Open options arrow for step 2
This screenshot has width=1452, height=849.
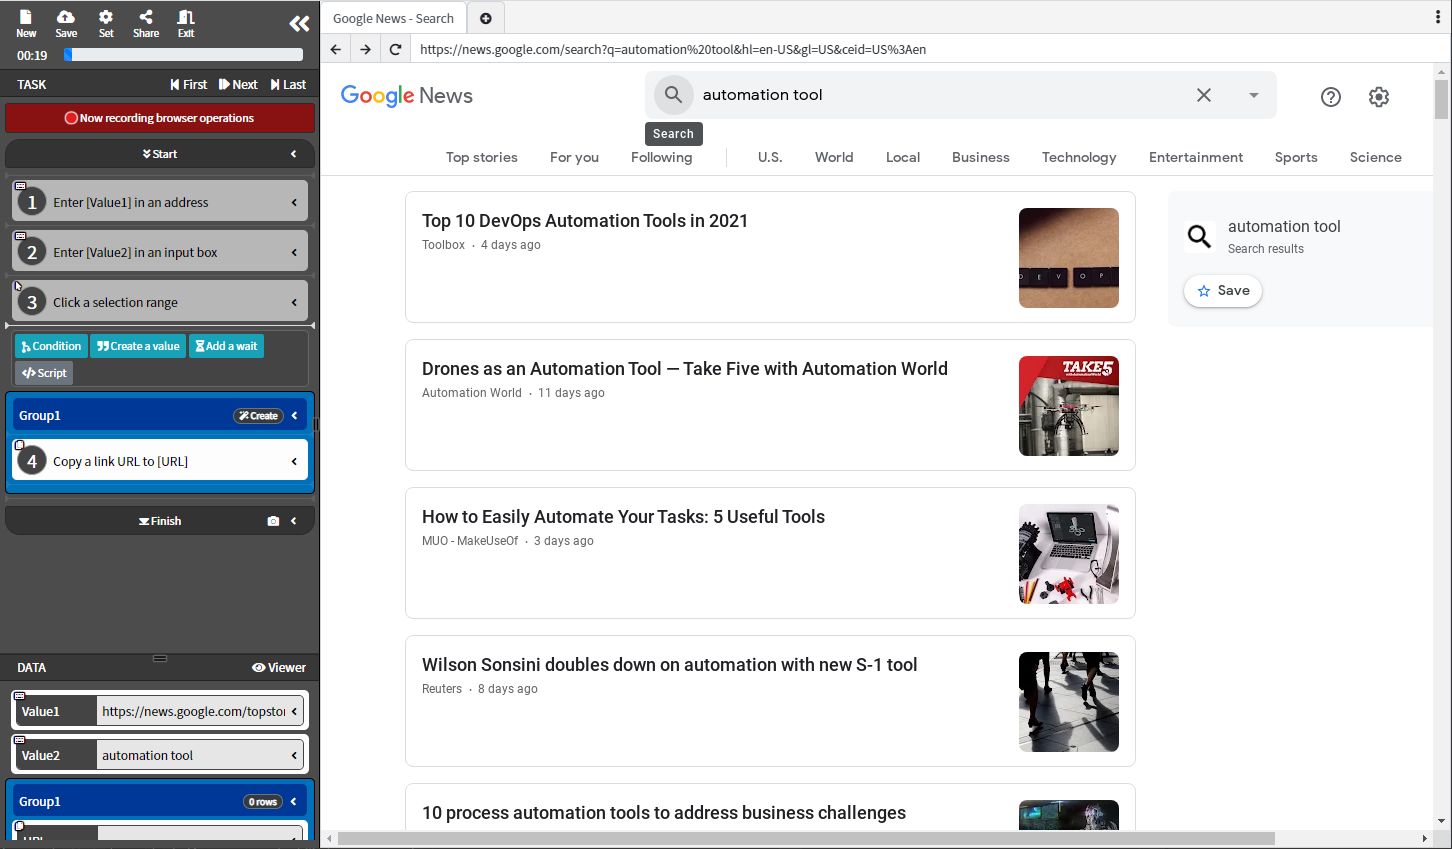(x=294, y=252)
